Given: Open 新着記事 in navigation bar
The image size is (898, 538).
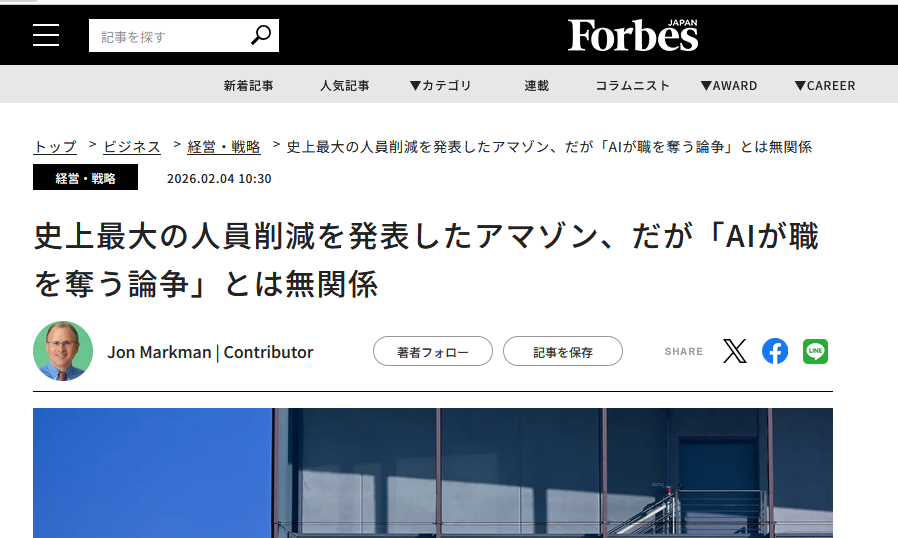Looking at the screenshot, I should click(x=248, y=85).
